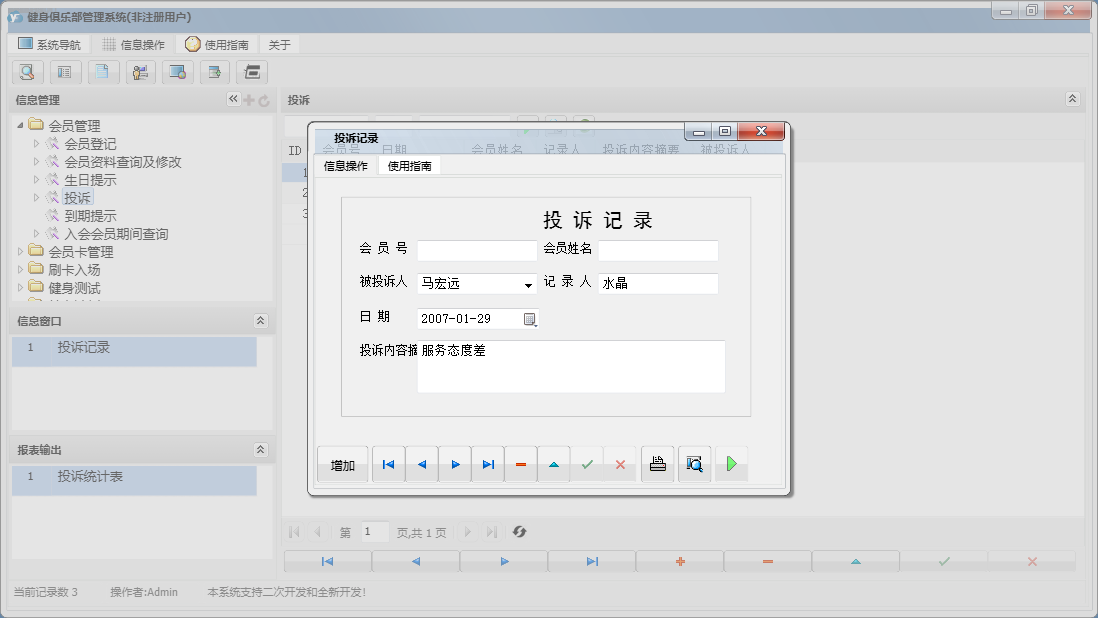Click the page number input field at the bottom
The width and height of the screenshot is (1098, 618).
pyautogui.click(x=374, y=531)
